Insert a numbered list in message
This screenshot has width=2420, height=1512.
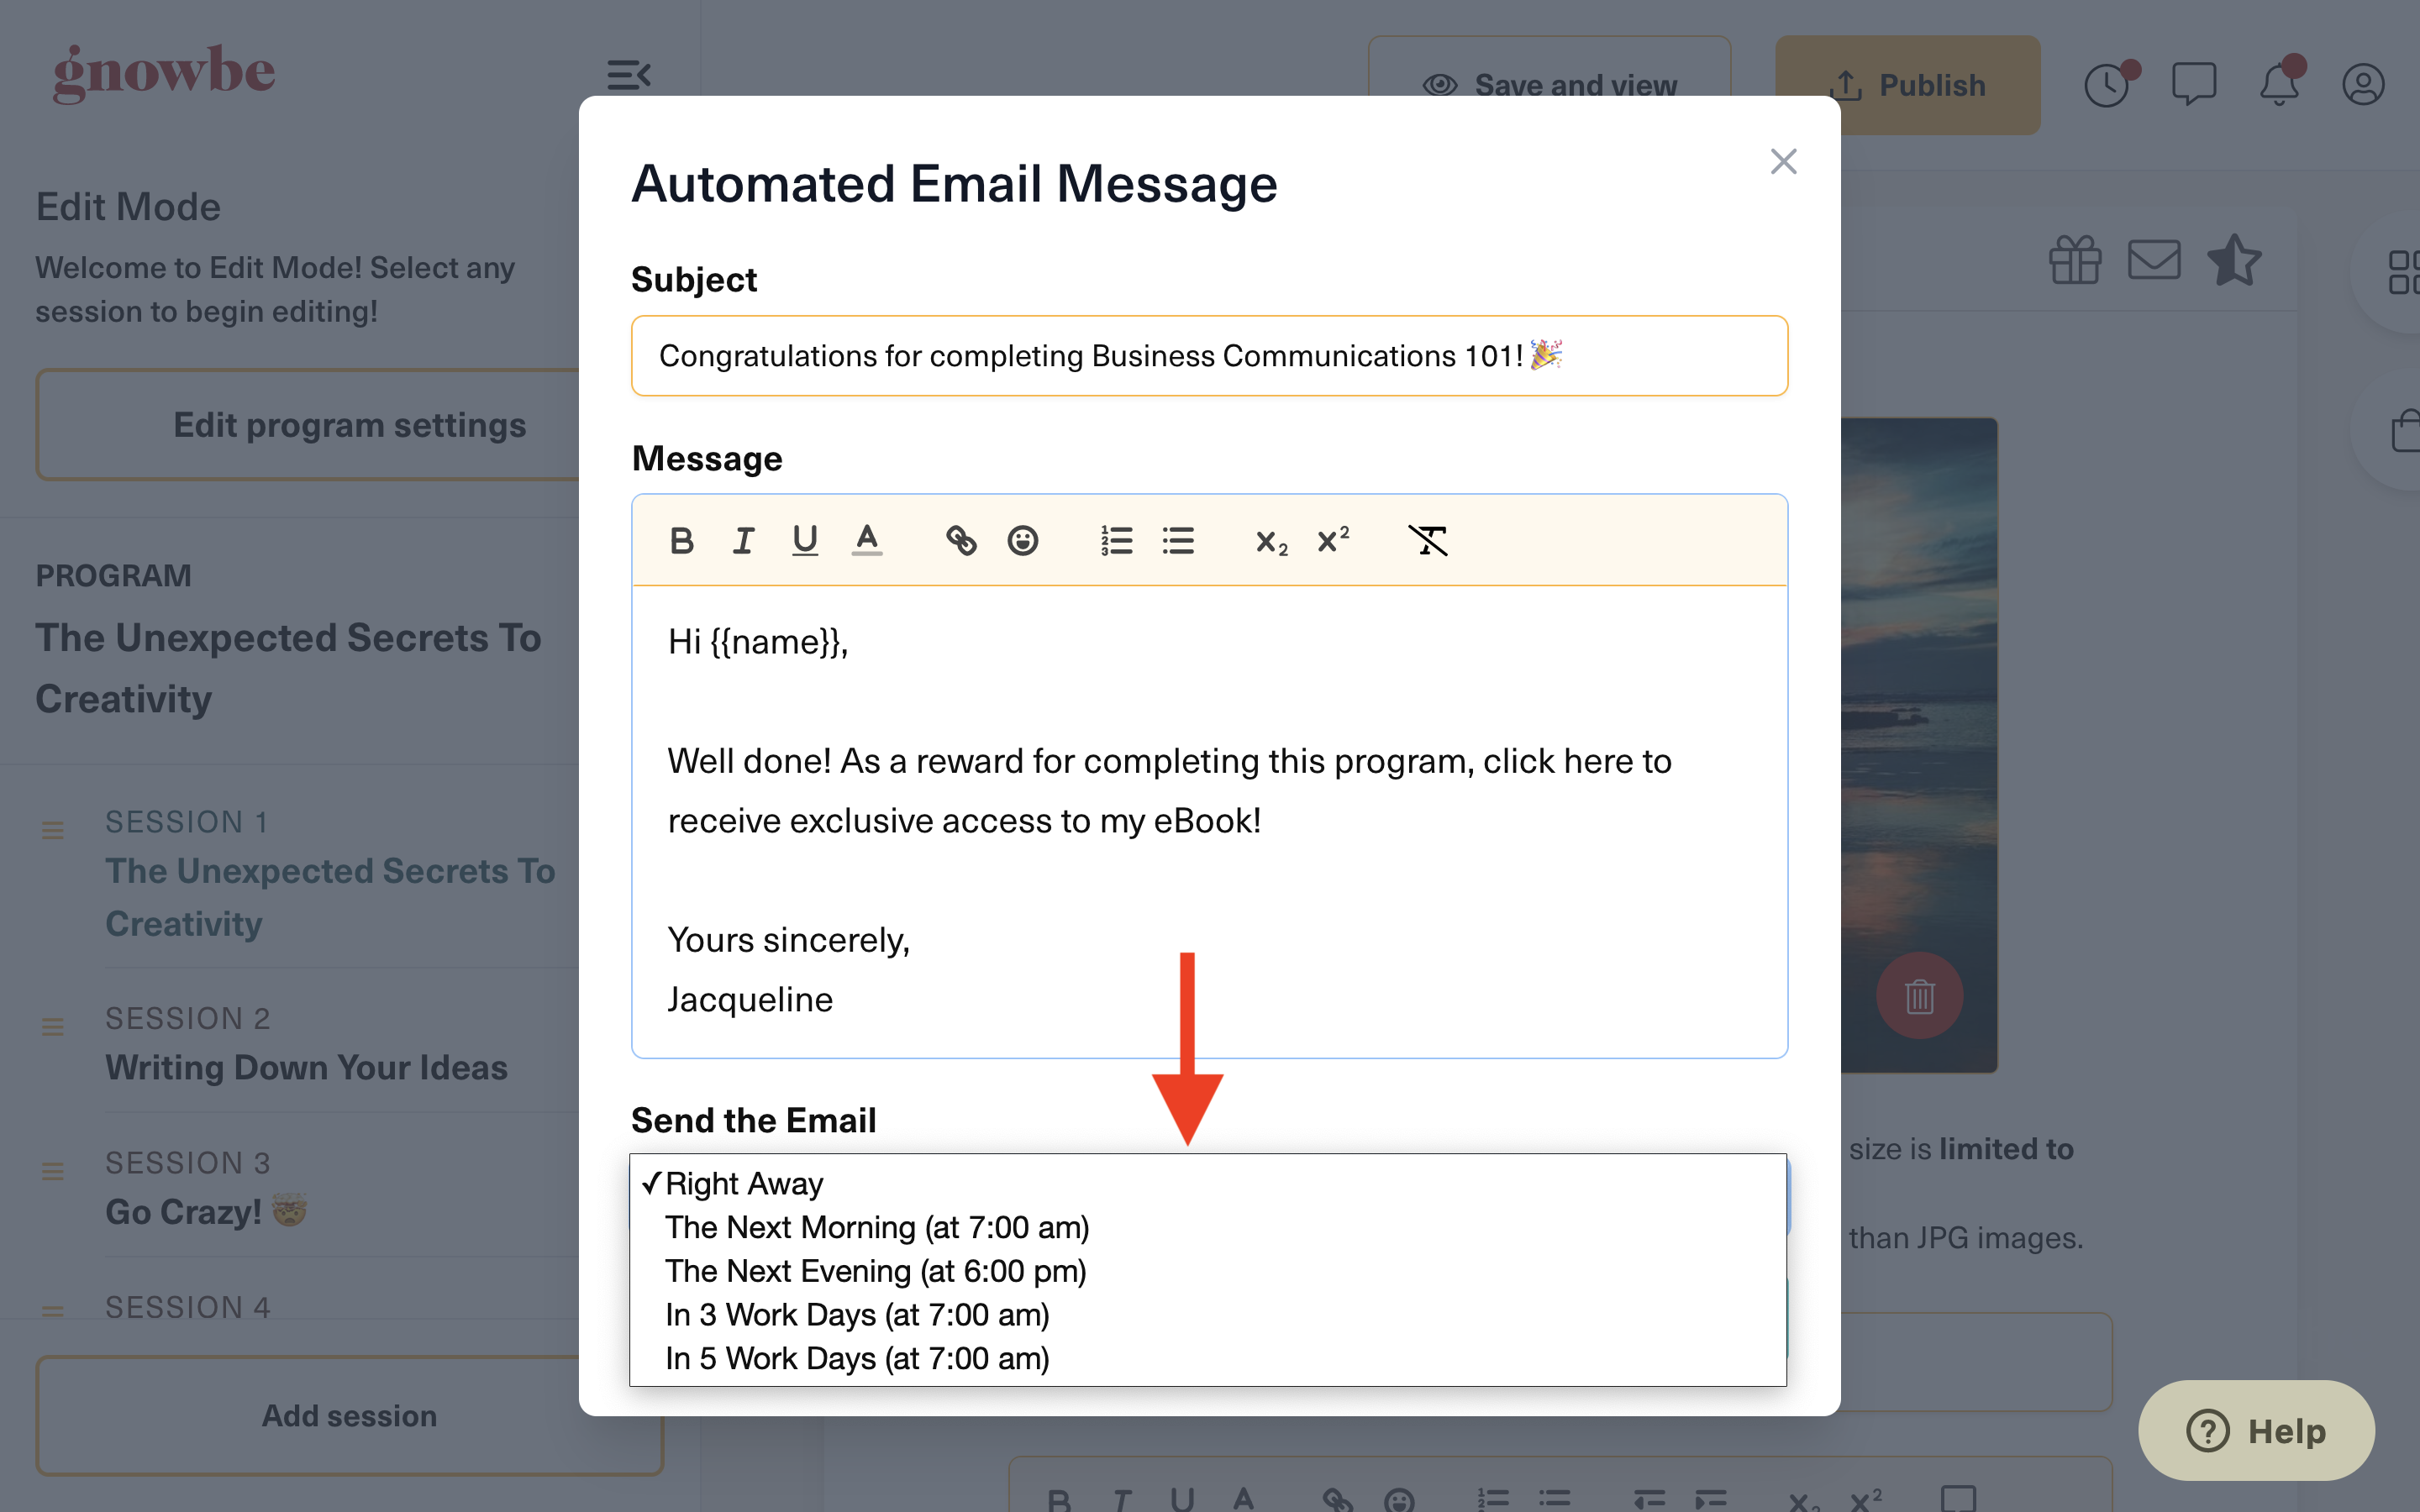point(1116,541)
